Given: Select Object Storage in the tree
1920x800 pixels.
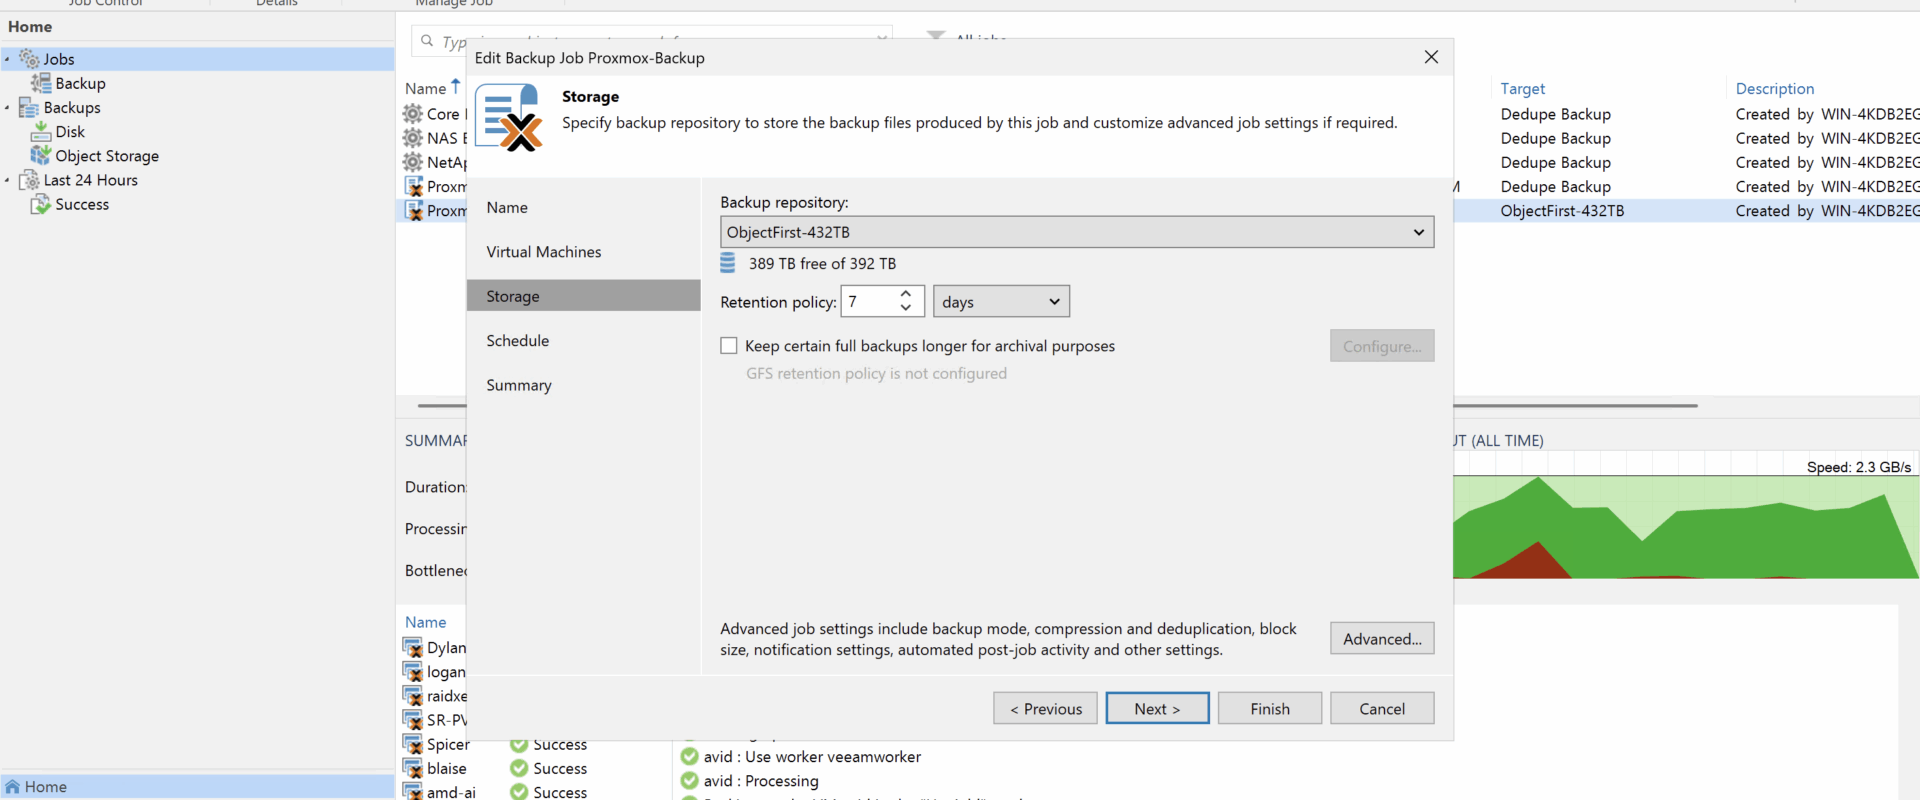Looking at the screenshot, I should tap(107, 156).
